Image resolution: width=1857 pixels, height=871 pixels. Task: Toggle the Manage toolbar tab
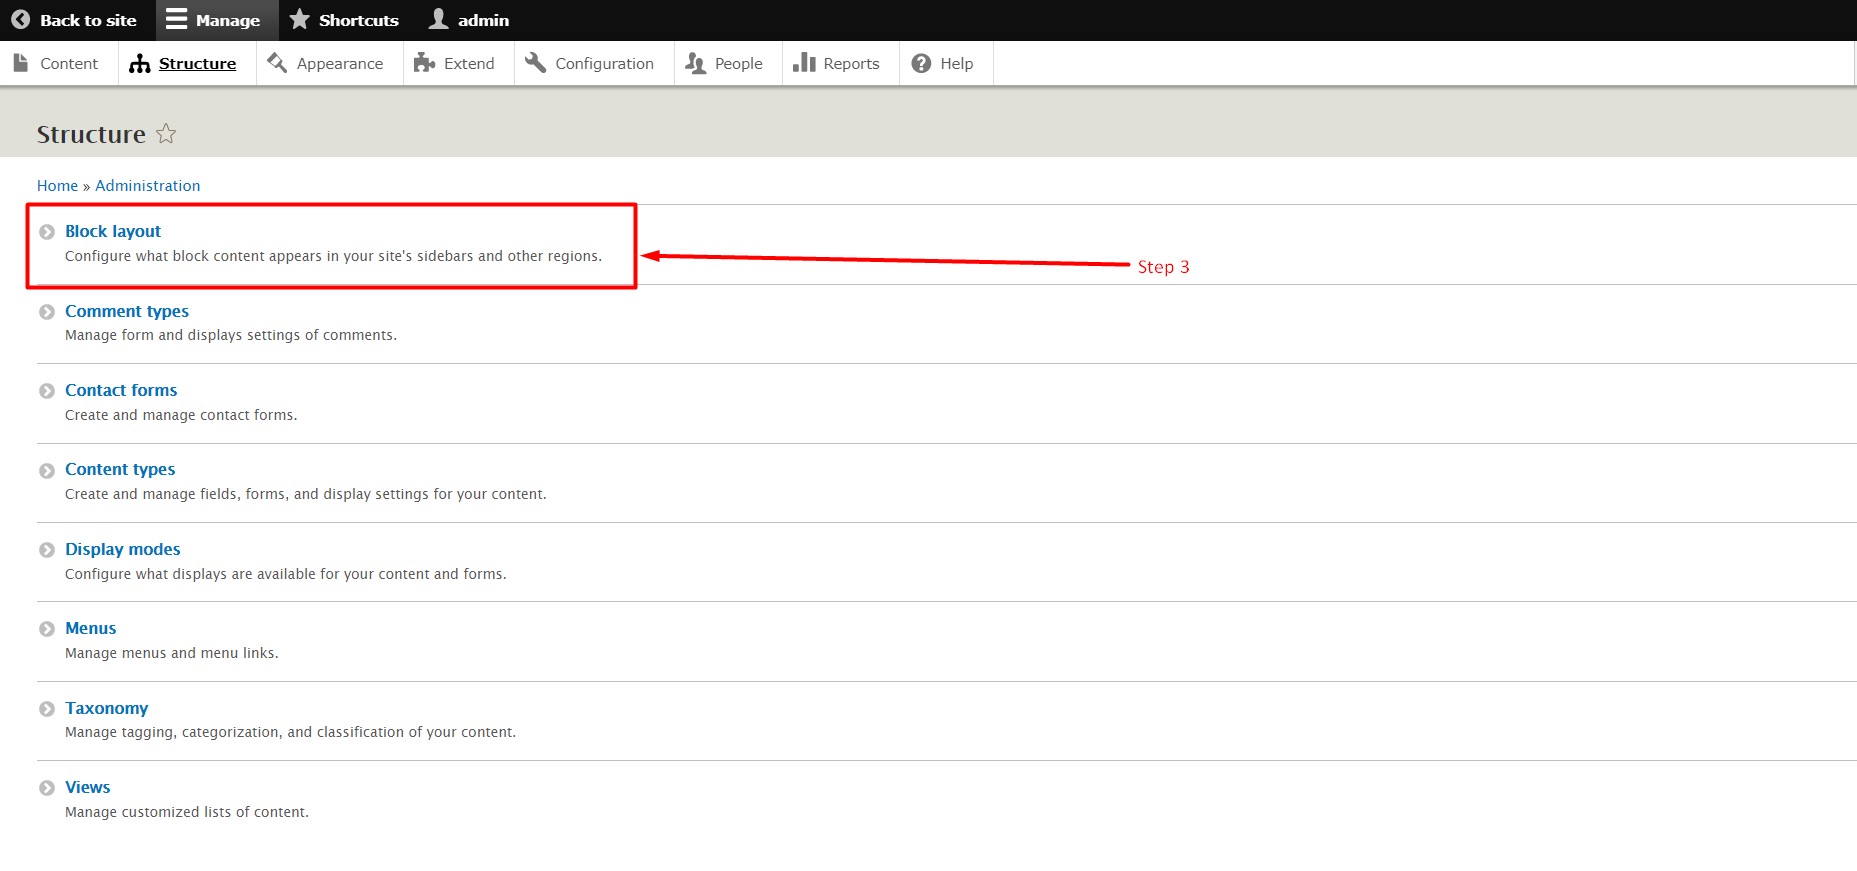click(215, 20)
